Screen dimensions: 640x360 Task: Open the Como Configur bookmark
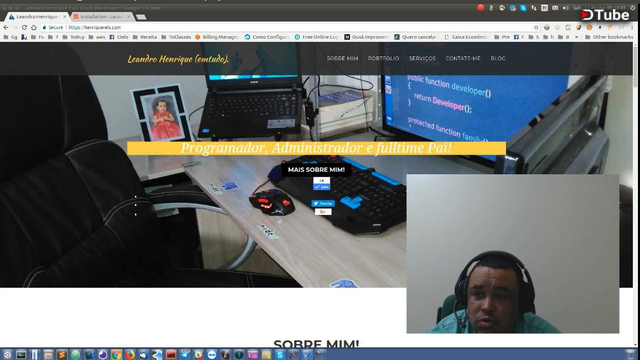tap(267, 37)
